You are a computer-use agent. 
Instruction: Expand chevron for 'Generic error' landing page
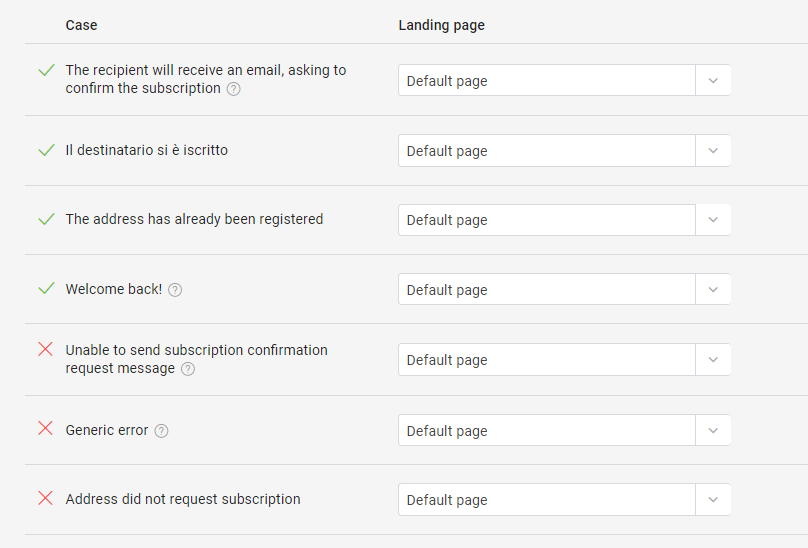coord(713,431)
